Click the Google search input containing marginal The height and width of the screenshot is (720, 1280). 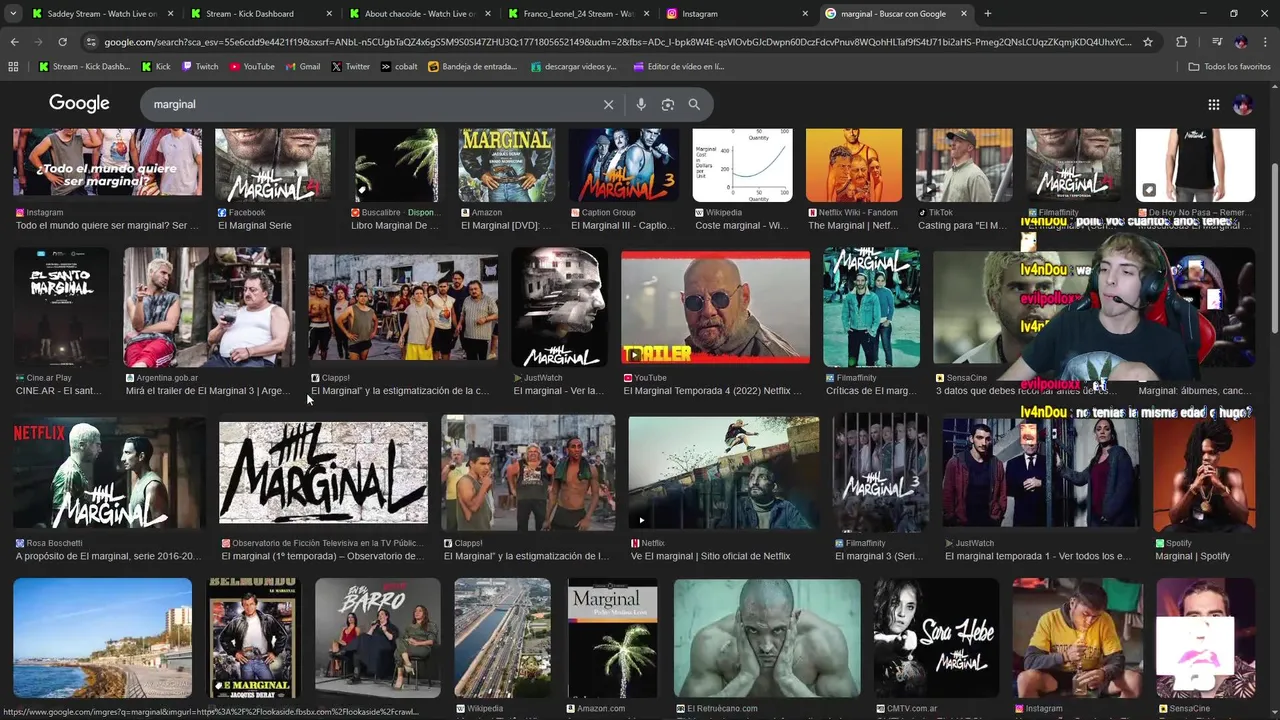click(x=370, y=104)
